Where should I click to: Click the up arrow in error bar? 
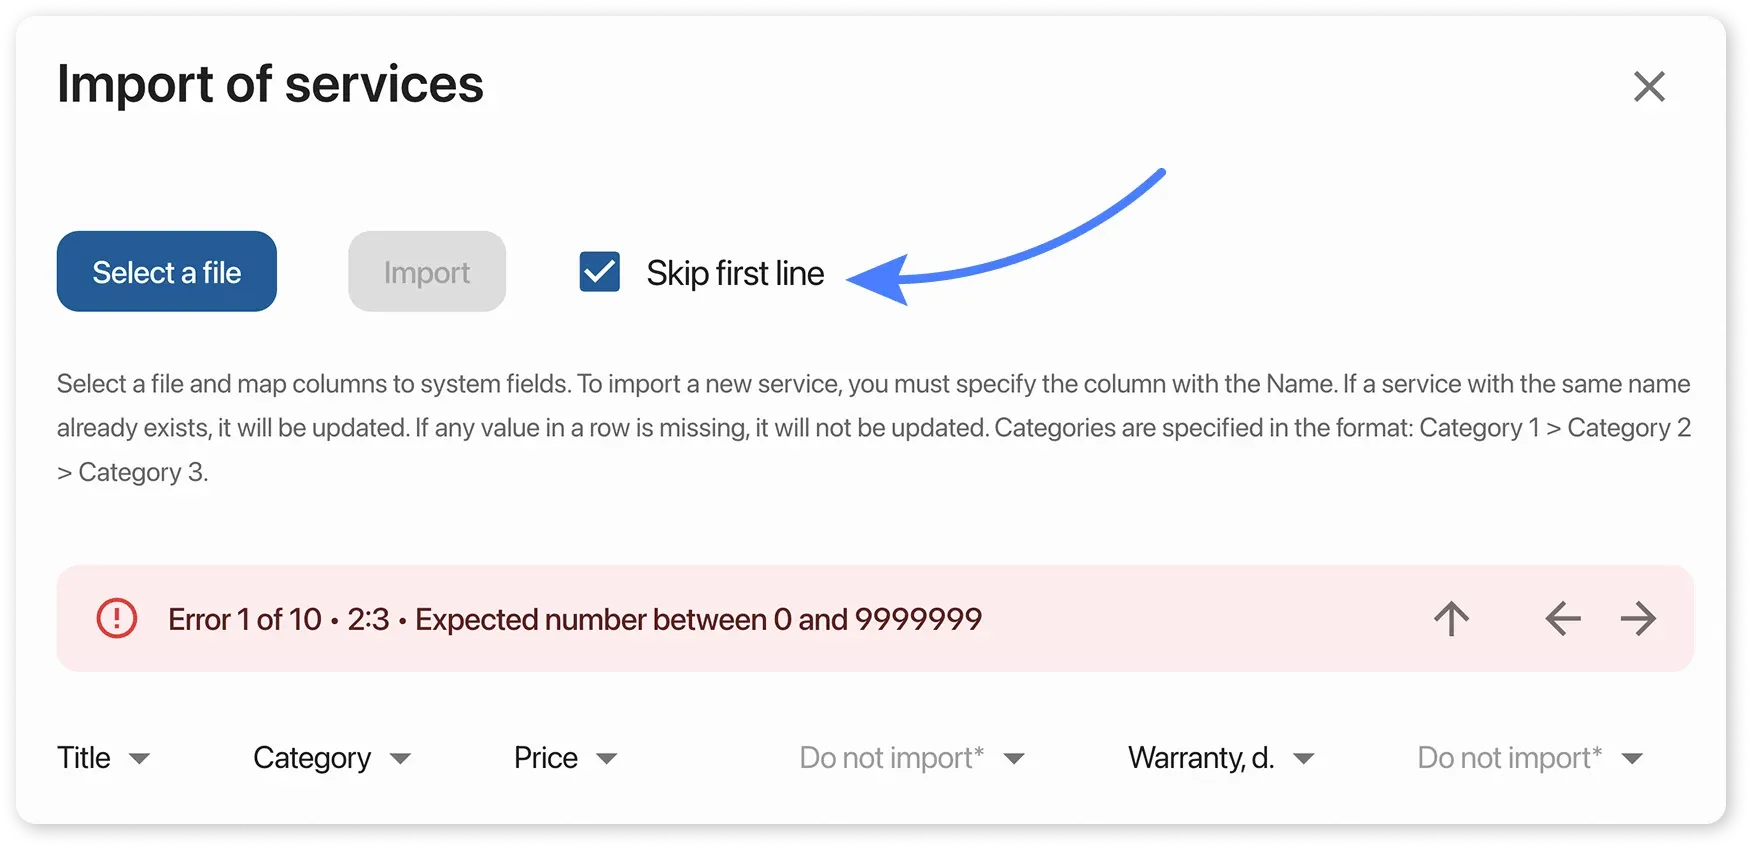coord(1451,619)
